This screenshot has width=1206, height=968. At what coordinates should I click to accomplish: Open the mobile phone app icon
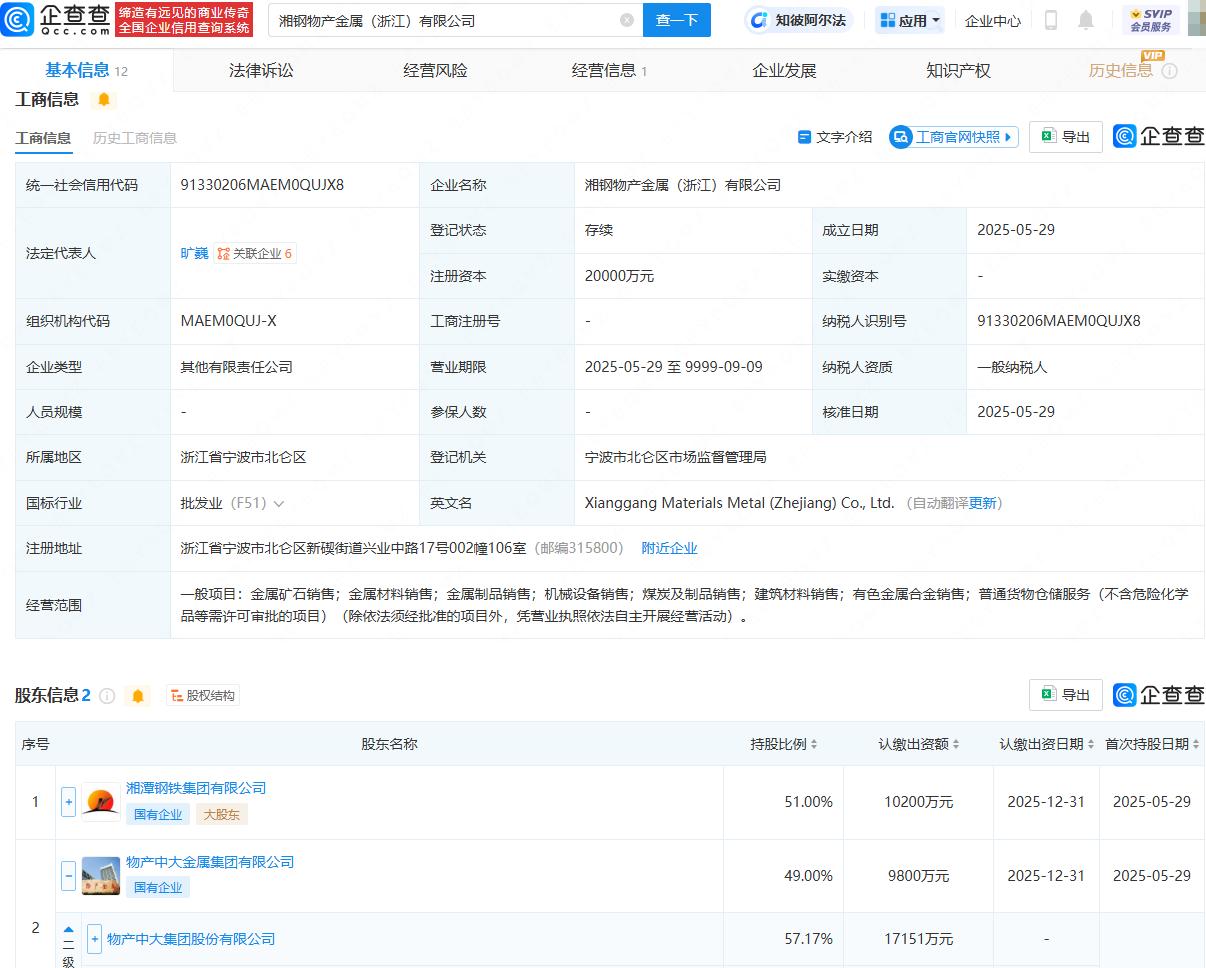(x=1051, y=20)
